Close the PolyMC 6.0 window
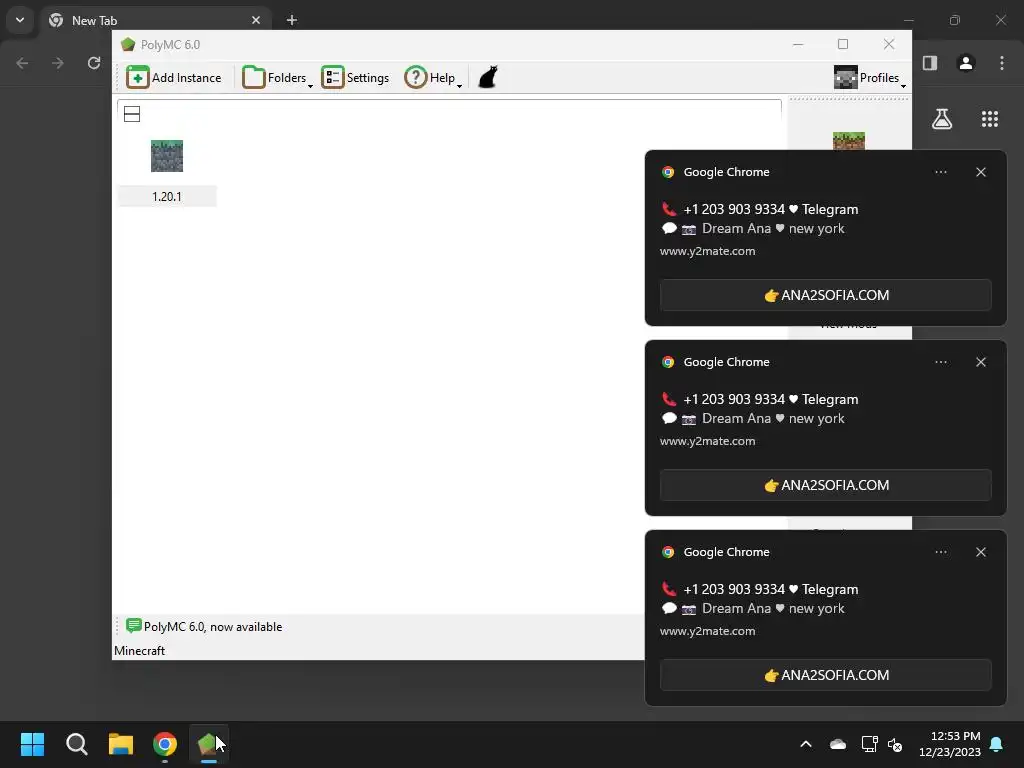The image size is (1024, 768). (x=889, y=44)
